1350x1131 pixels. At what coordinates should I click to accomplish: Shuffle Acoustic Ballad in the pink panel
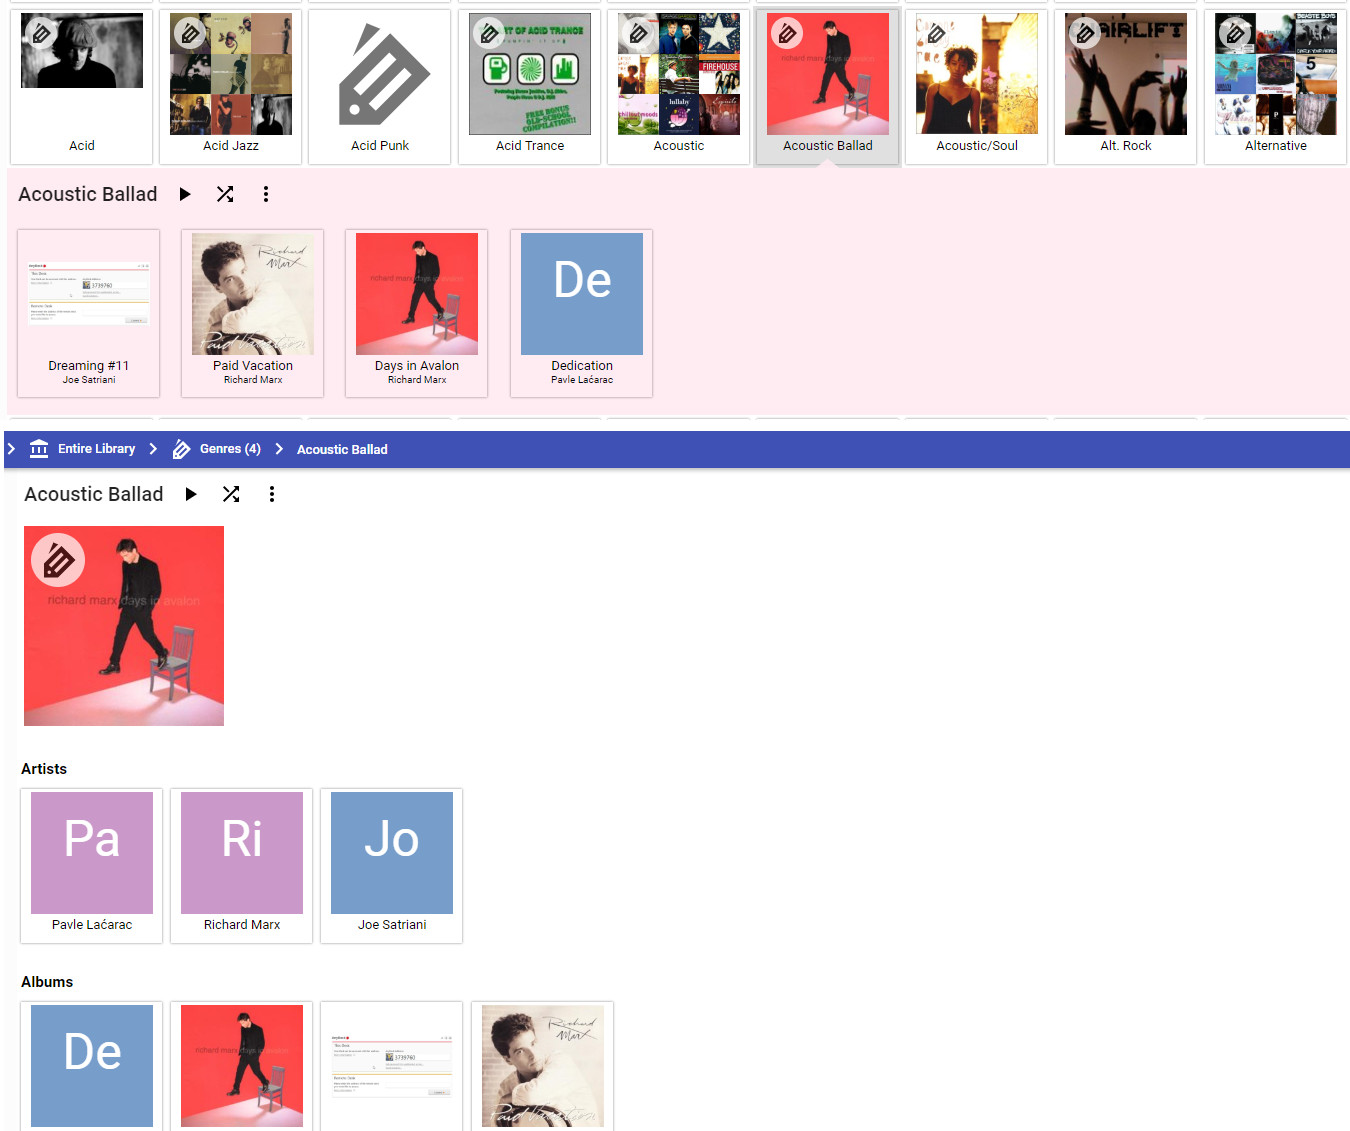(225, 194)
